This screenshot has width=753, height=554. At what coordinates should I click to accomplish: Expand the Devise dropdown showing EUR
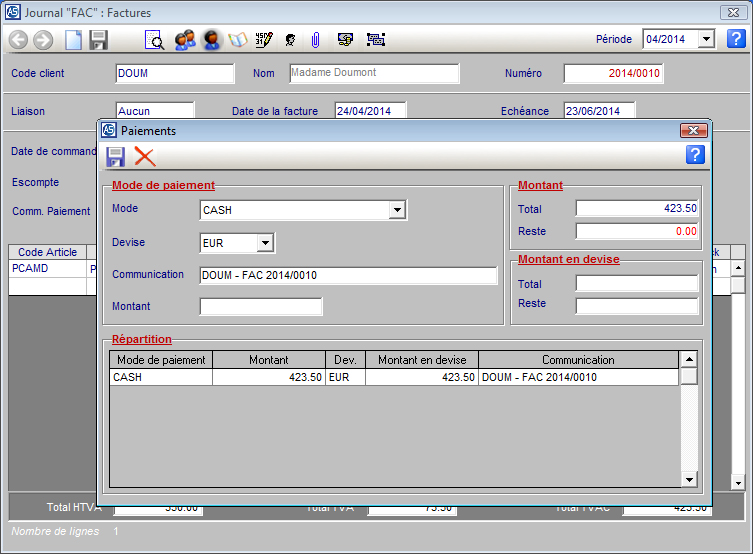tap(264, 243)
